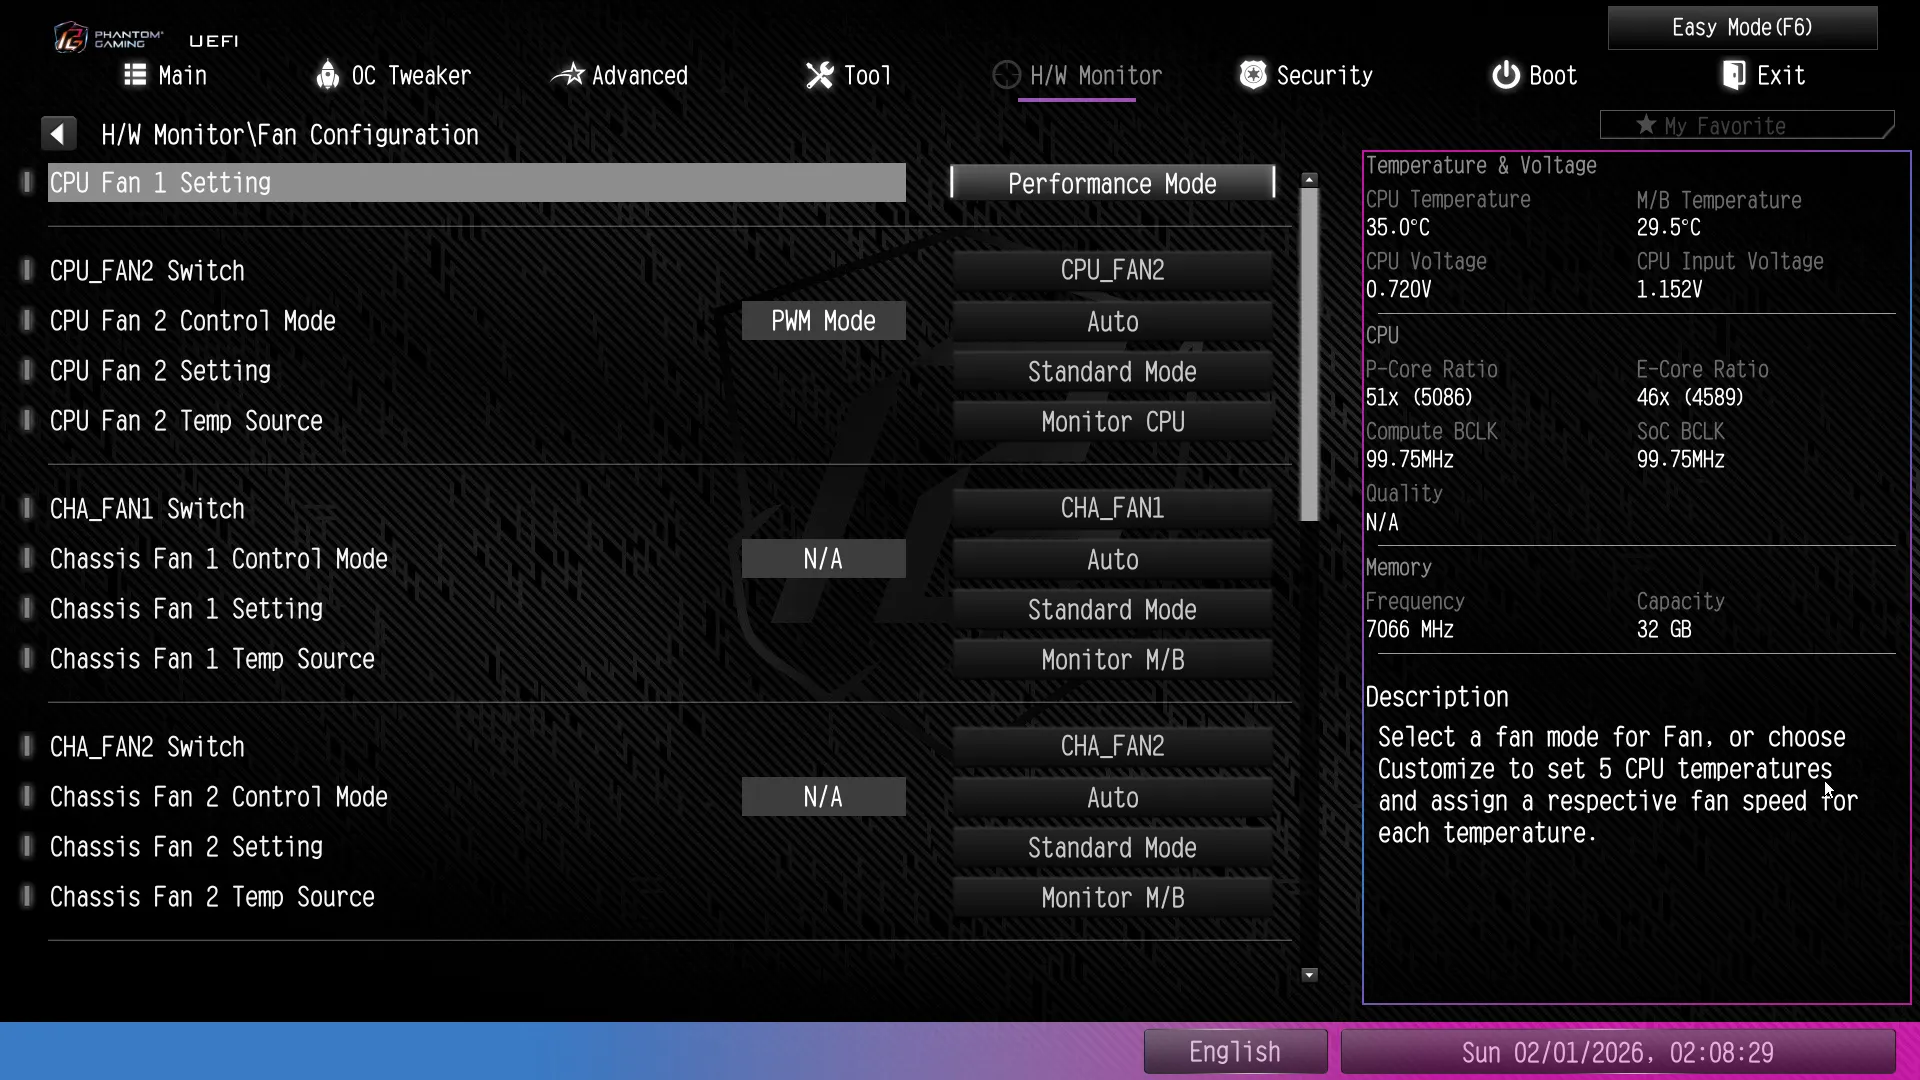Open the CPU Fan 2 Temp Source dropdown
Viewport: 1920px width, 1080px height.
[1112, 422]
